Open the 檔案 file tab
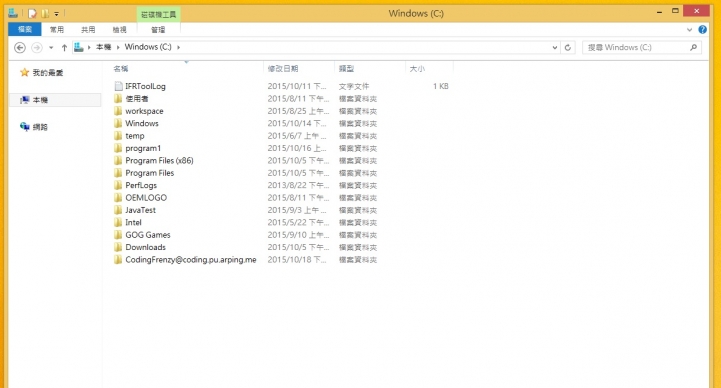Screen dimensions: 721x388 [25, 29]
